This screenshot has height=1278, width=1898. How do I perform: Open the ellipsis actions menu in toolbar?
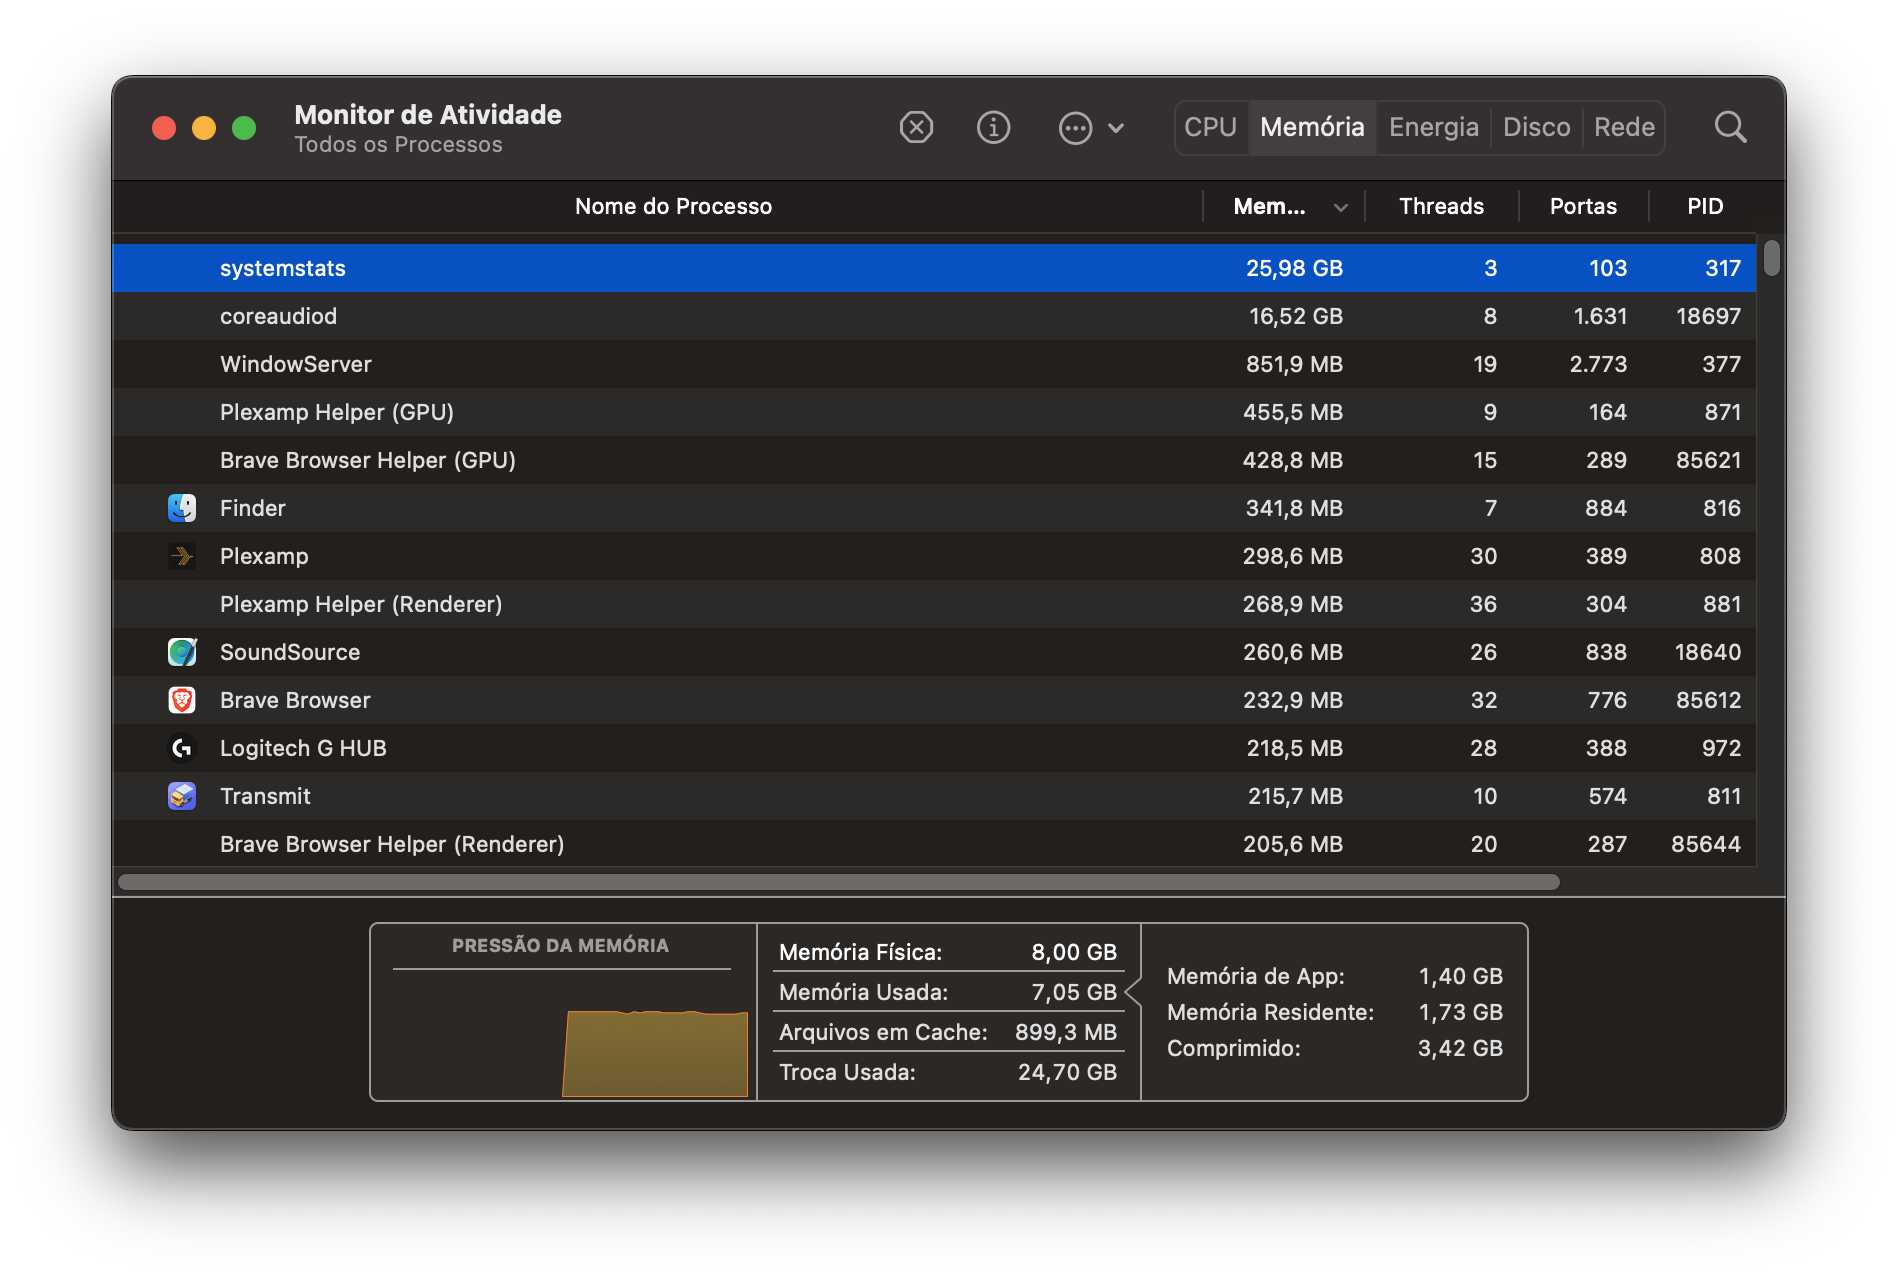(x=1091, y=128)
